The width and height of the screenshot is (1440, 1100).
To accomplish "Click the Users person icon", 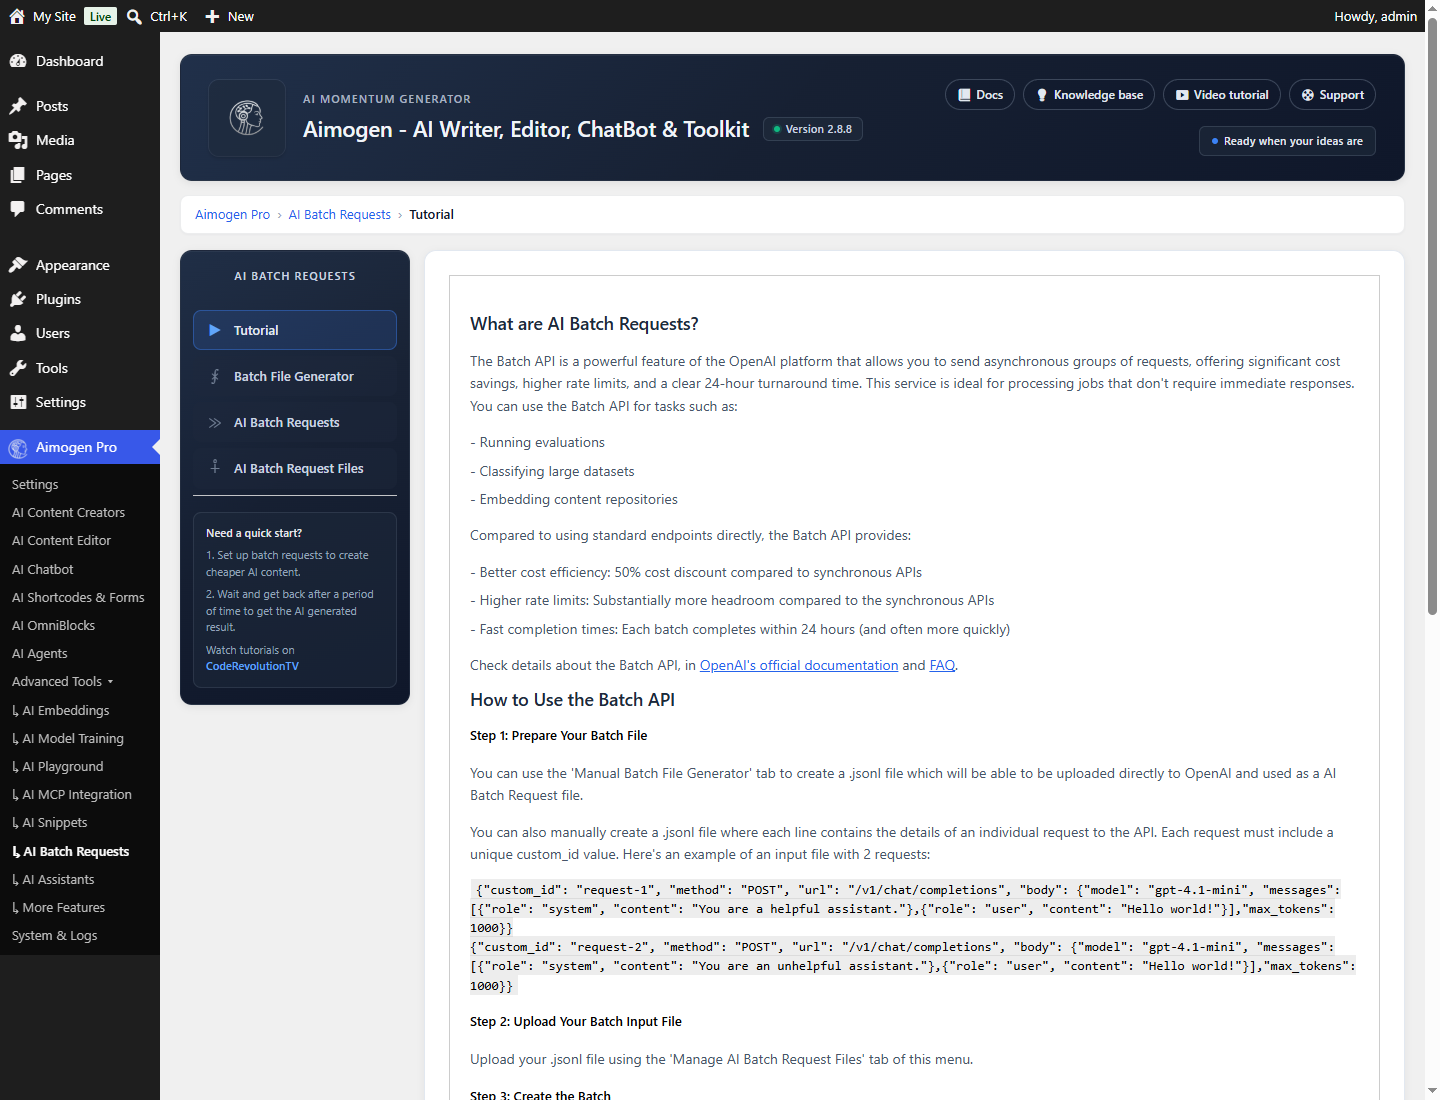I will (x=18, y=333).
